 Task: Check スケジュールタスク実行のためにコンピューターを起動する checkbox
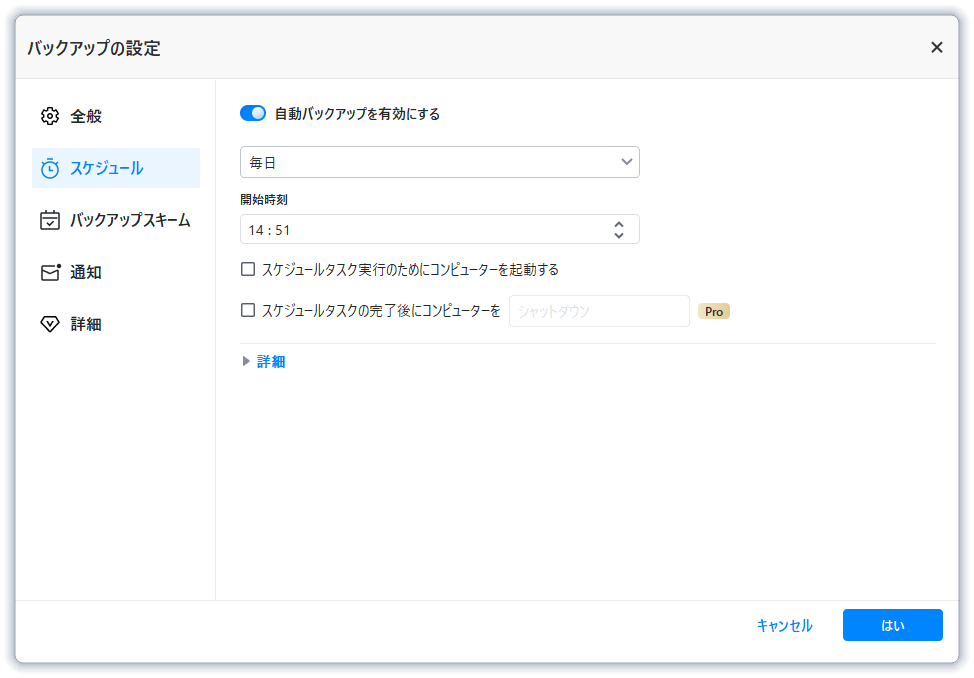[x=248, y=269]
